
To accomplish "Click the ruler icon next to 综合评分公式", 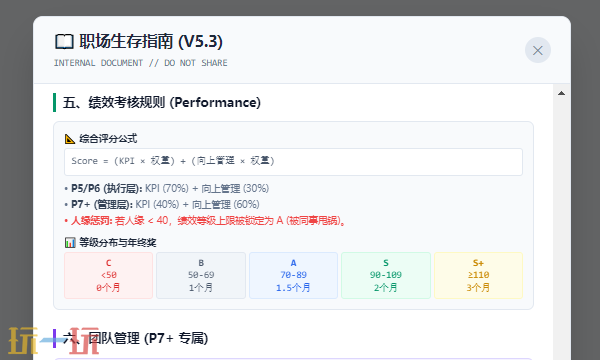I will tap(70, 139).
